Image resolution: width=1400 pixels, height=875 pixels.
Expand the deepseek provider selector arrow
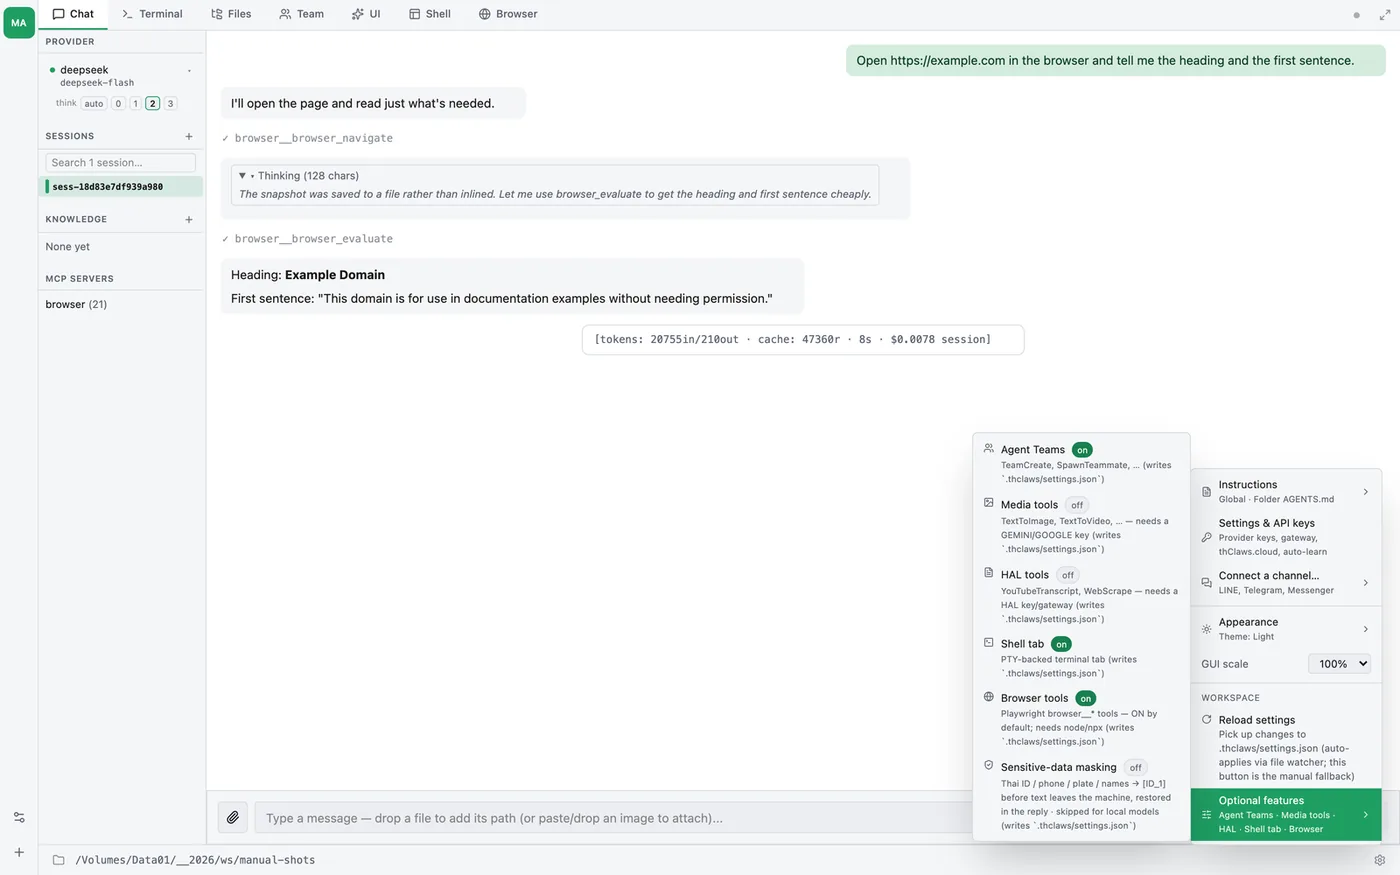[x=189, y=71]
